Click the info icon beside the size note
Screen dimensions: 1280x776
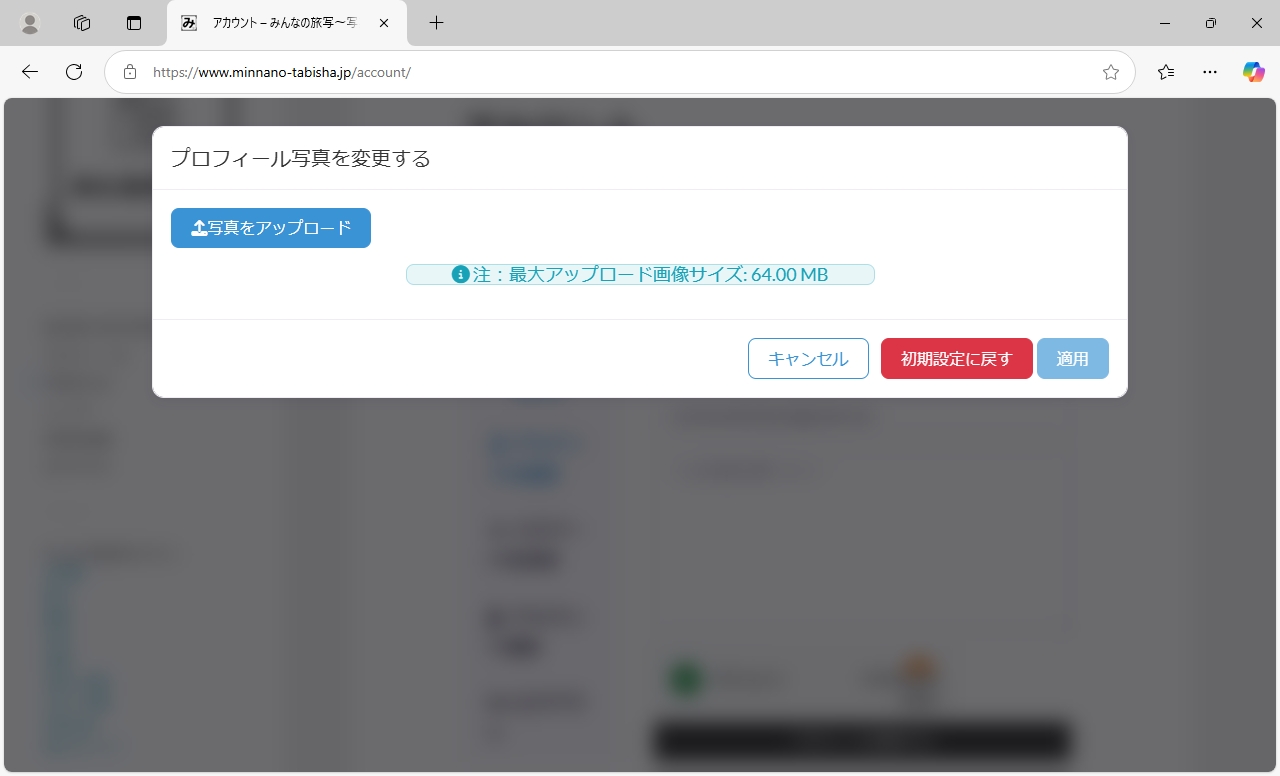[460, 275]
